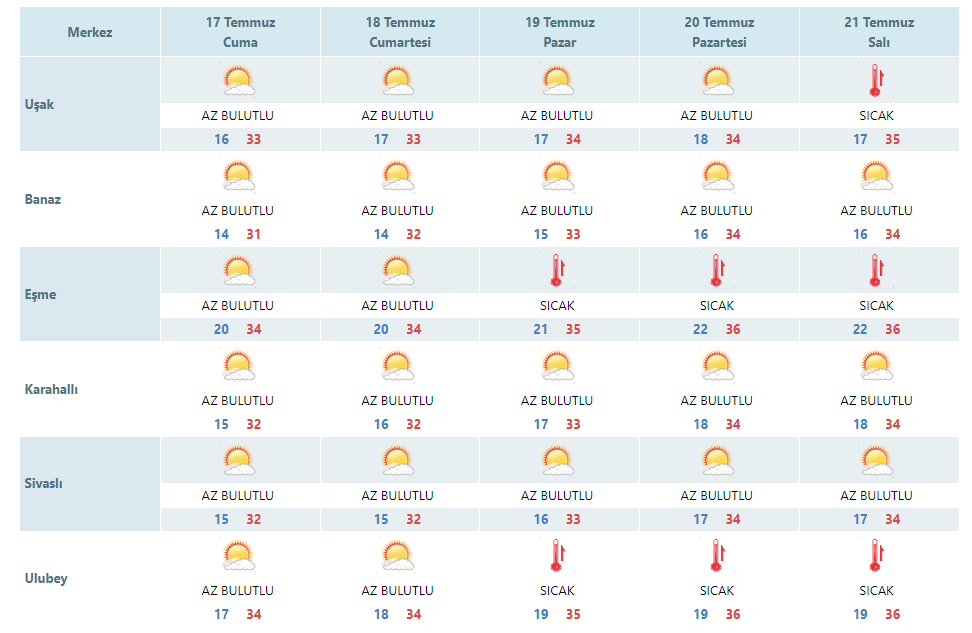Select the 19 Temmuz Pazar column header

(560, 32)
